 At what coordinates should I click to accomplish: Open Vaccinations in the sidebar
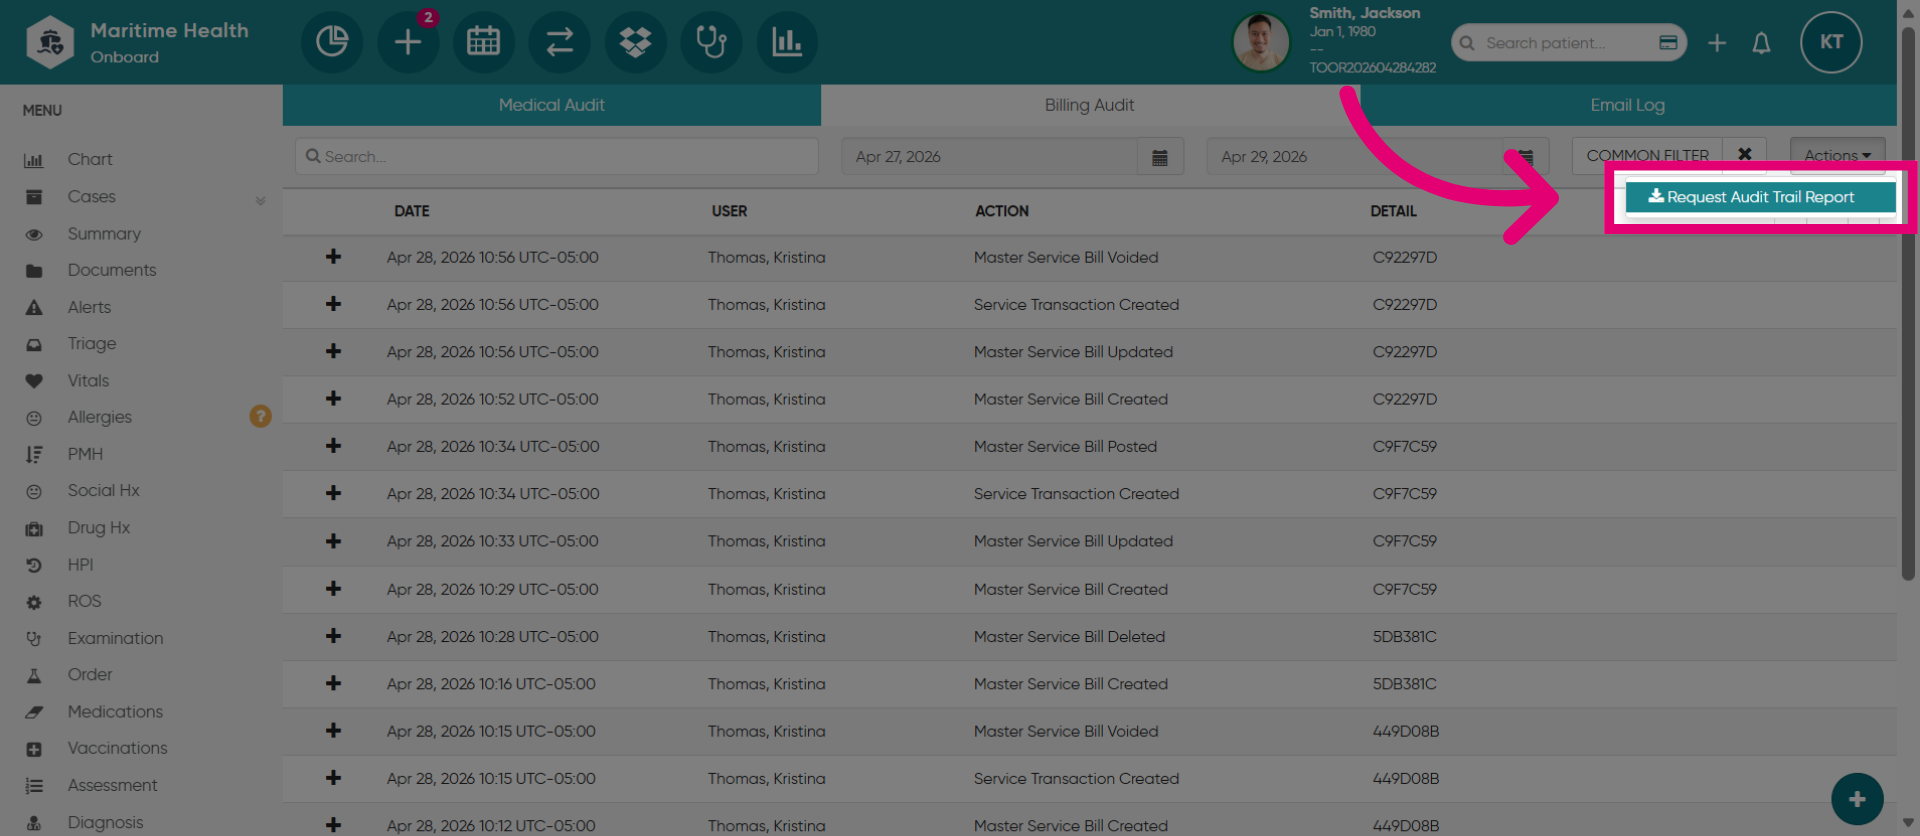tap(117, 748)
